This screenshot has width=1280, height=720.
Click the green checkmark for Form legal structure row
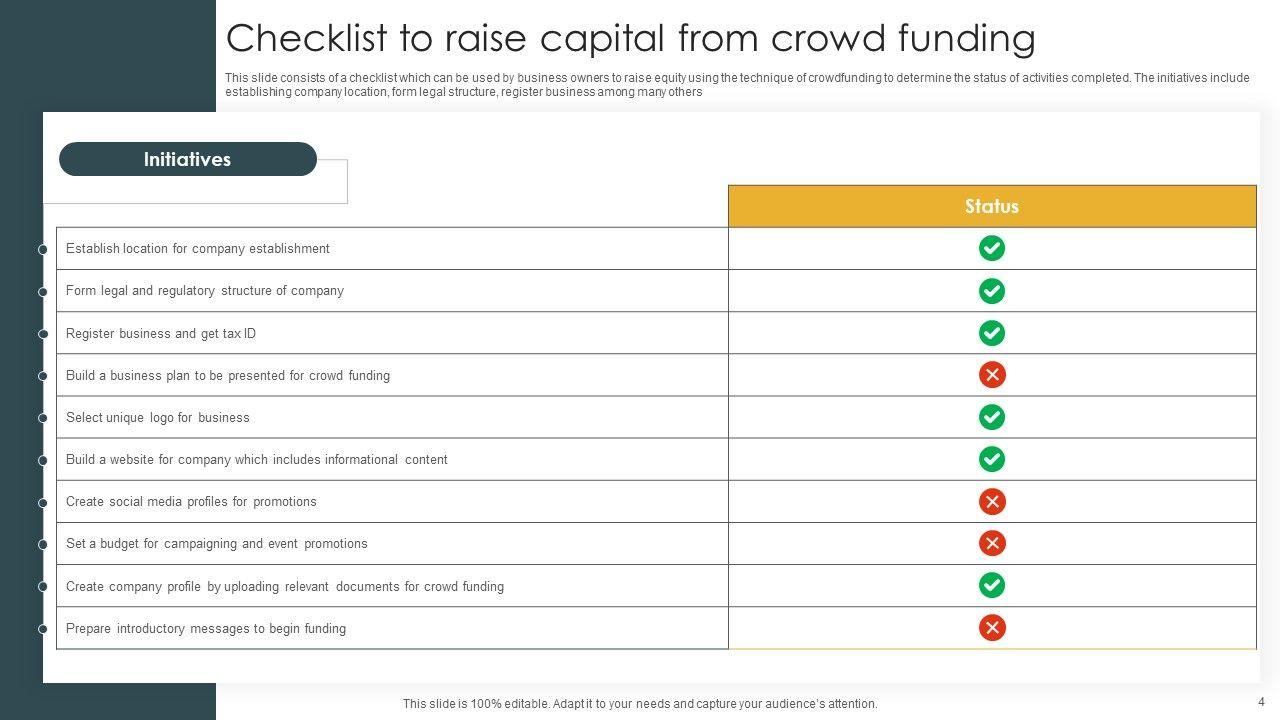pos(991,291)
